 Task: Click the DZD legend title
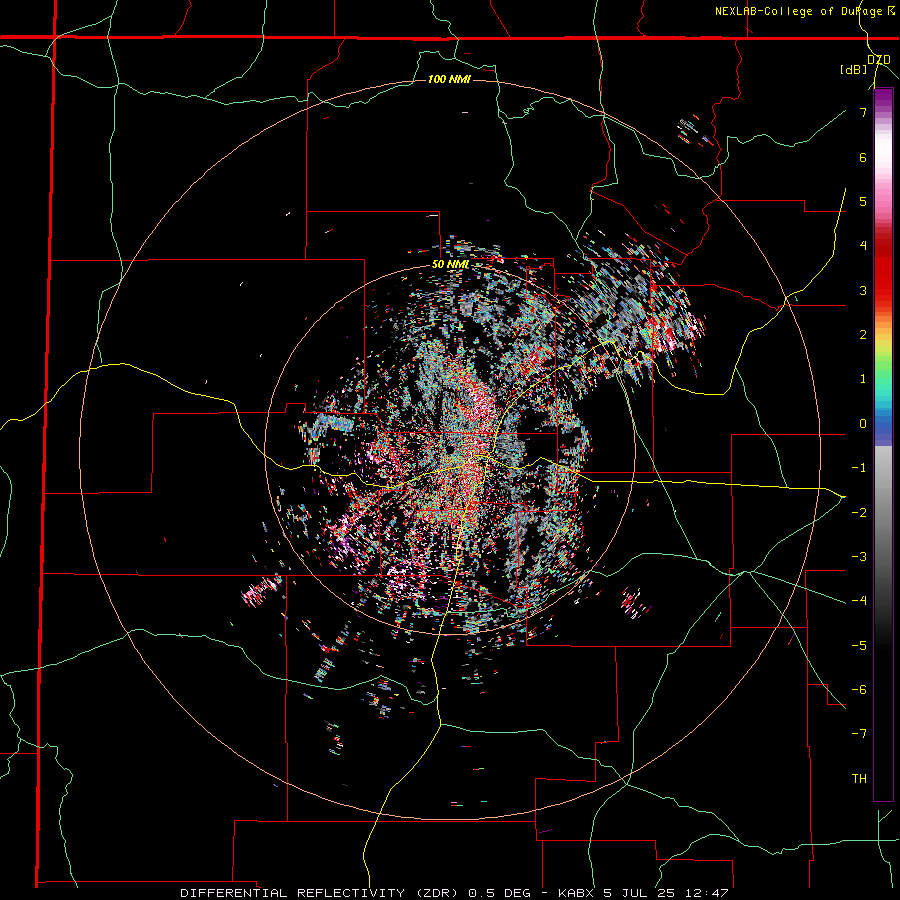tap(879, 60)
